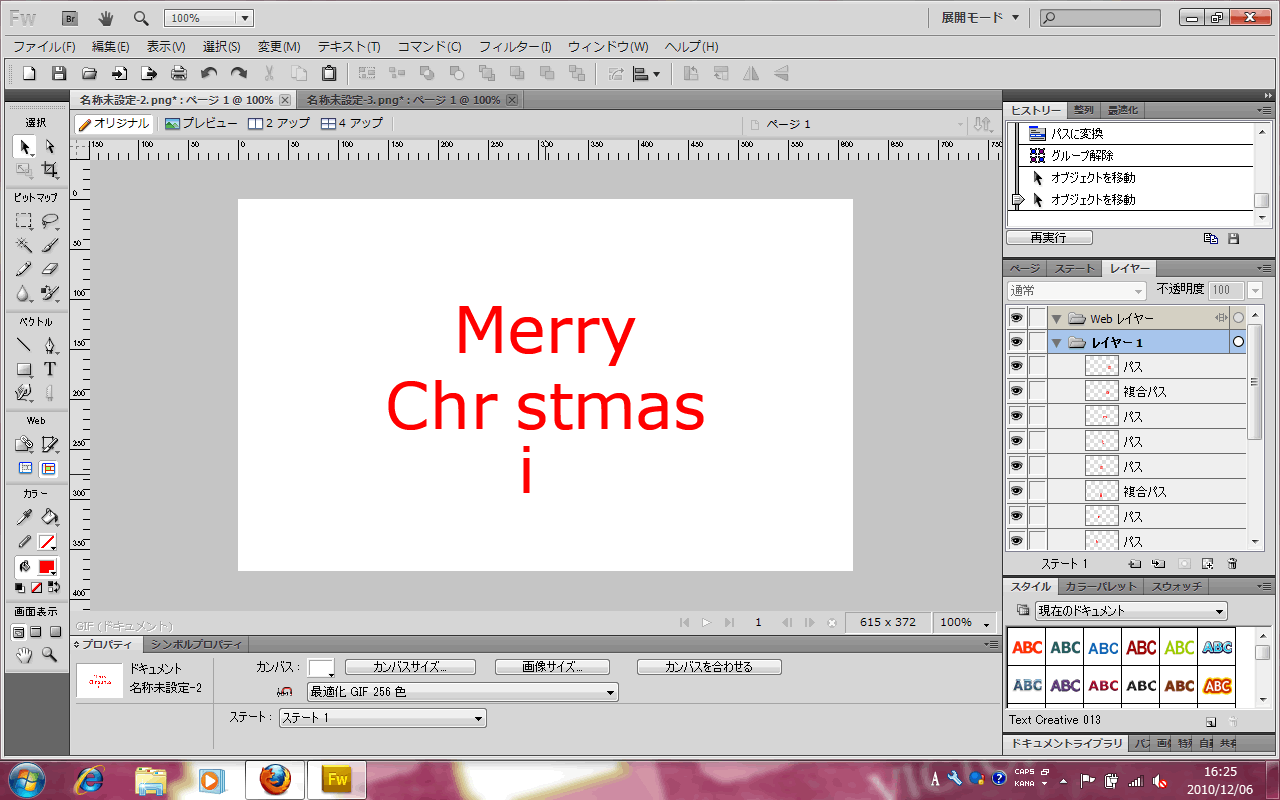Collapse the Web レイヤー triangle

(x=1056, y=319)
